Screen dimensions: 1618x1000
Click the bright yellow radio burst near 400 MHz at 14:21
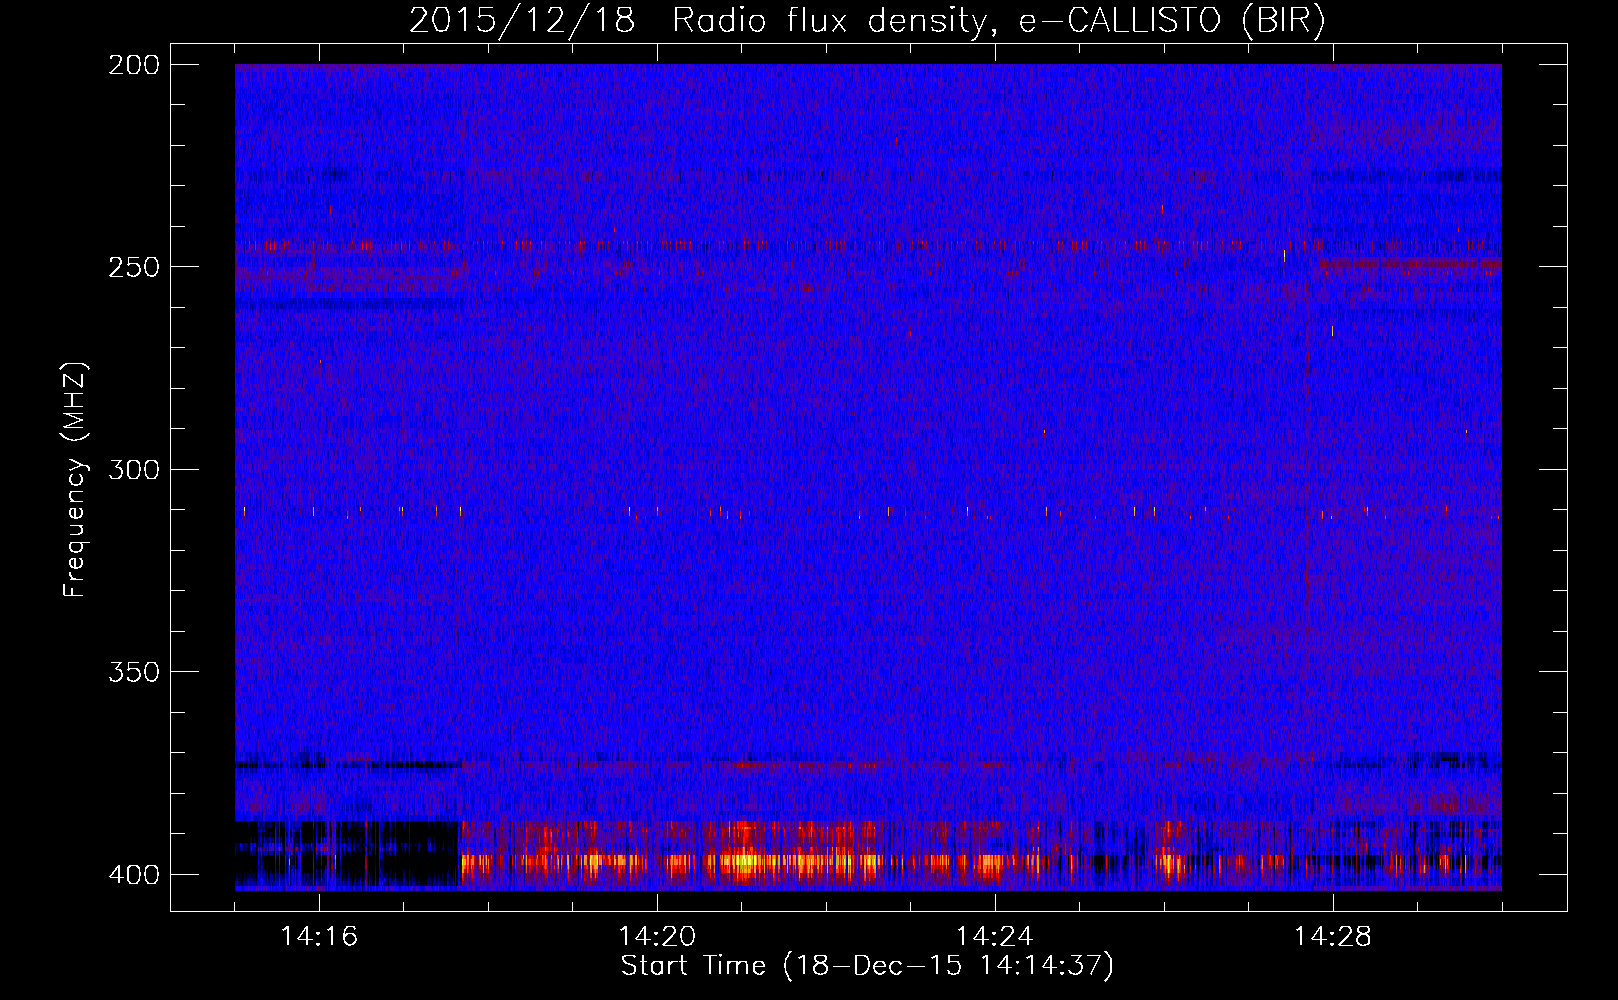pyautogui.click(x=745, y=860)
